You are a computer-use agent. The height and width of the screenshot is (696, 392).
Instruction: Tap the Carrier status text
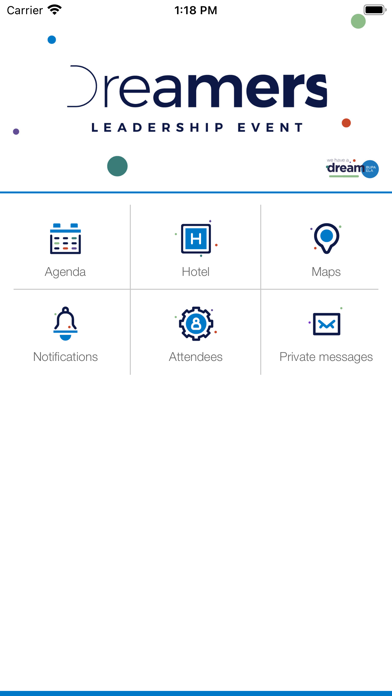click(x=24, y=10)
